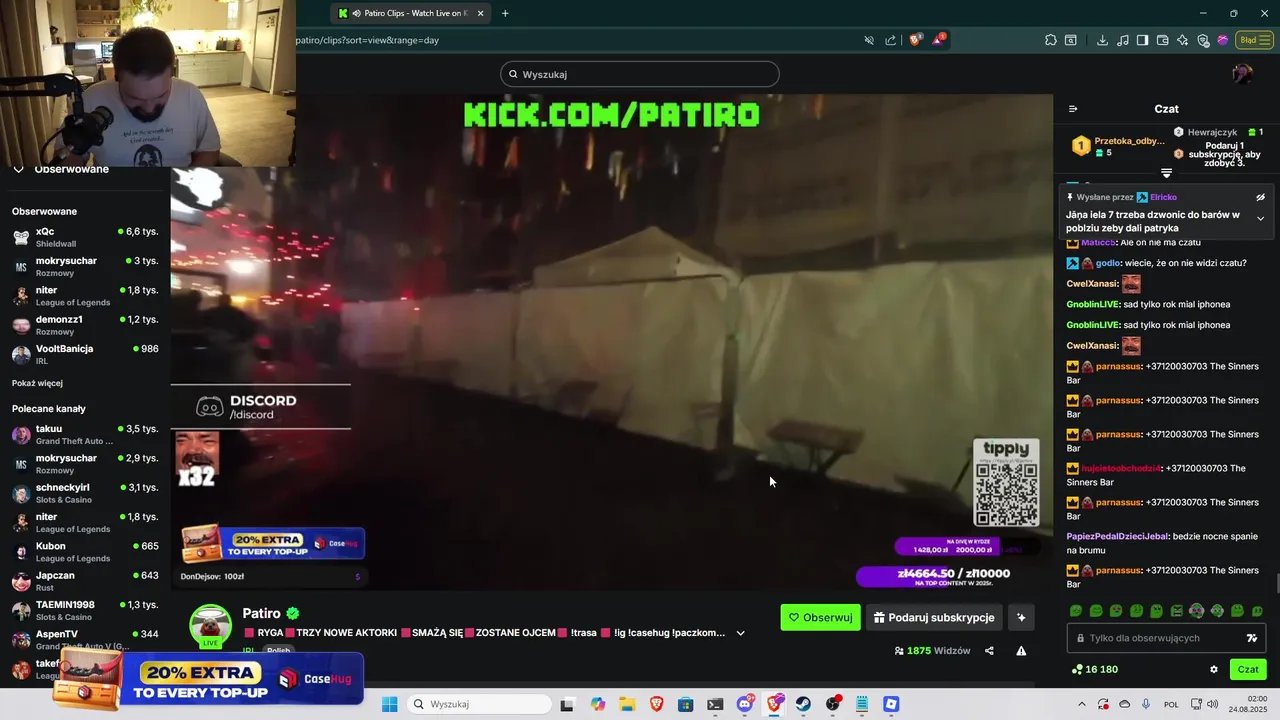
Task: Open Hewrajczyk leaderboard entry
Action: pos(1218,132)
